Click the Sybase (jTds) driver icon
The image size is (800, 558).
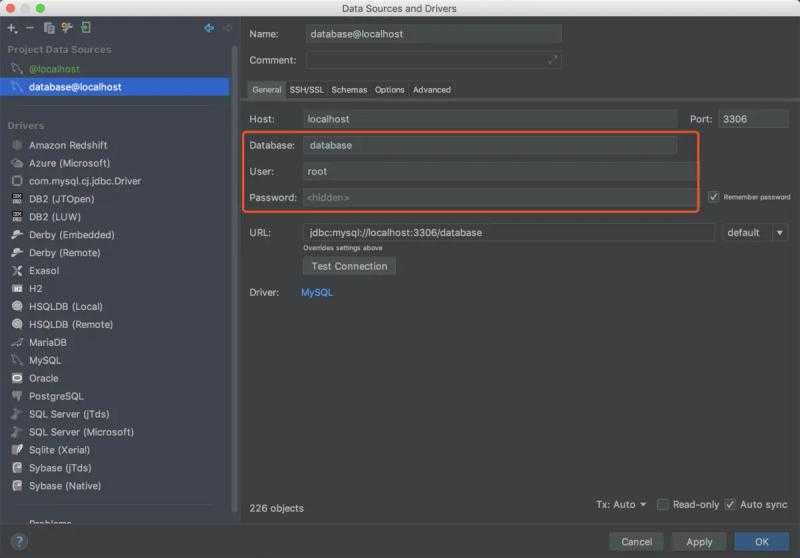click(x=17, y=468)
